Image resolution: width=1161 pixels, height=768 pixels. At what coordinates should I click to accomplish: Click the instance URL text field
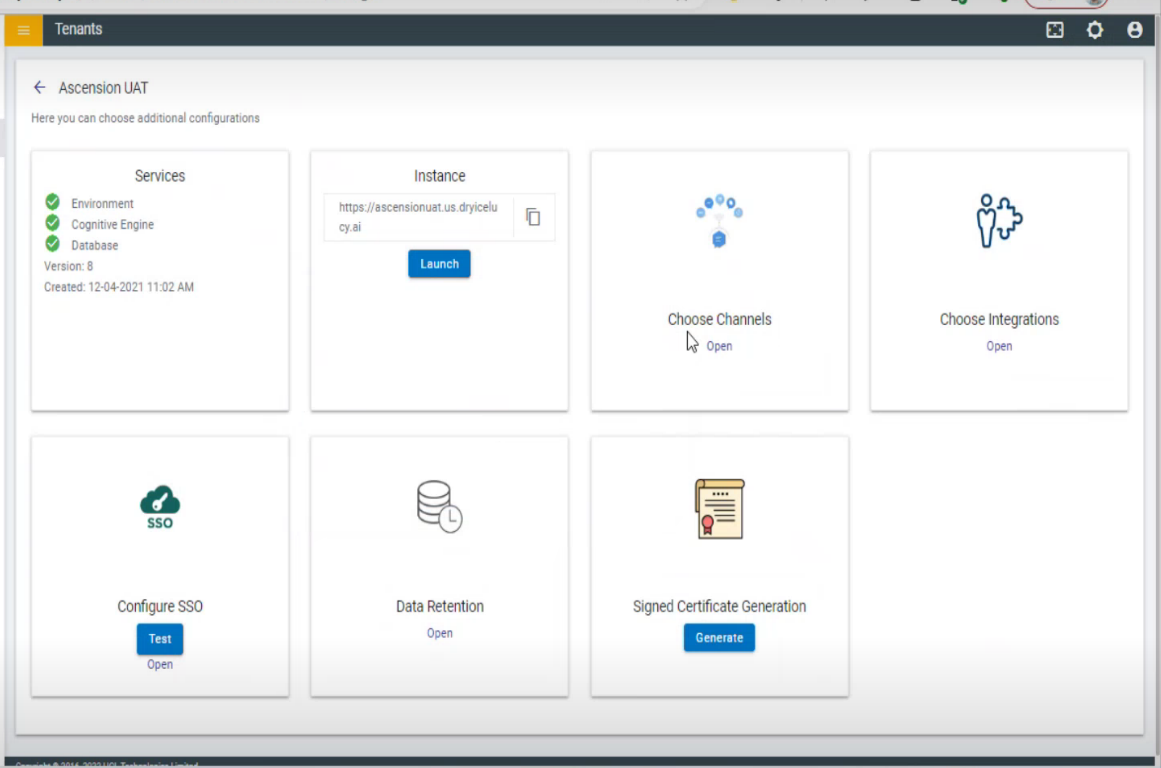coord(418,217)
